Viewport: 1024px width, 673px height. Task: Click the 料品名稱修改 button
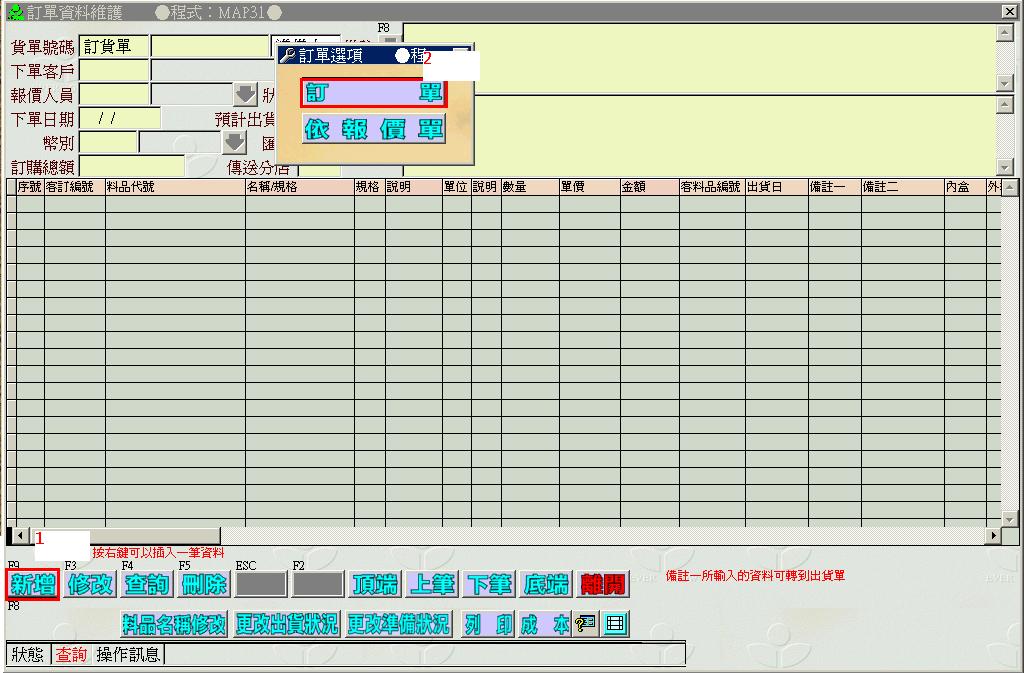point(175,625)
